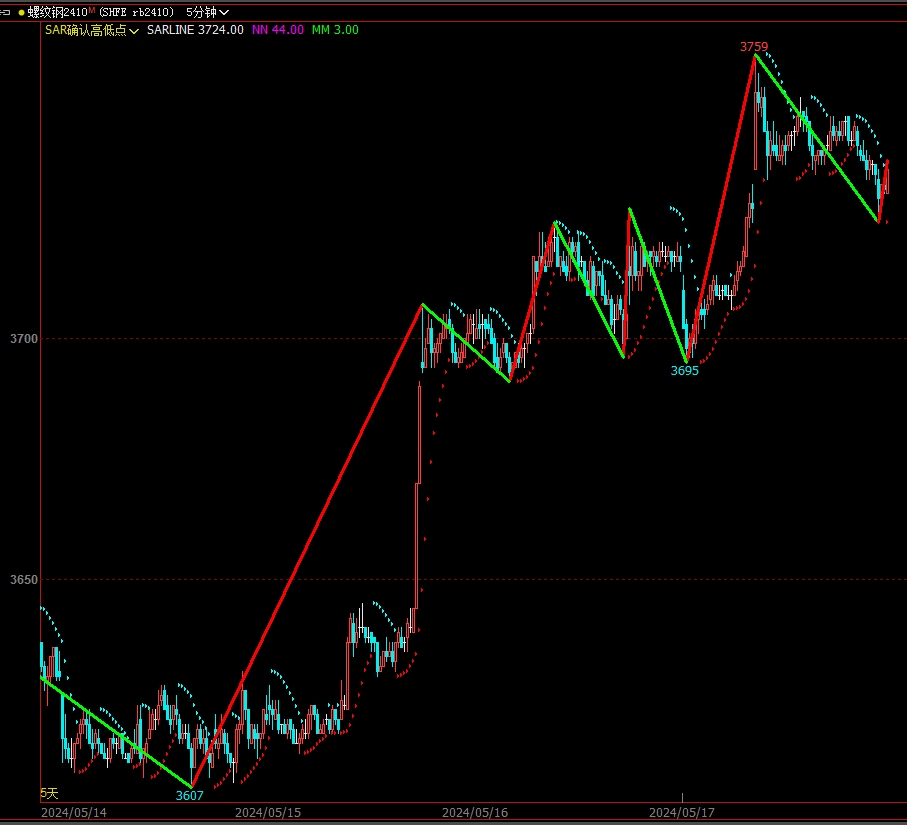Click the 2024/05/16 date on time axis
Image resolution: width=907 pixels, height=825 pixels.
point(475,813)
